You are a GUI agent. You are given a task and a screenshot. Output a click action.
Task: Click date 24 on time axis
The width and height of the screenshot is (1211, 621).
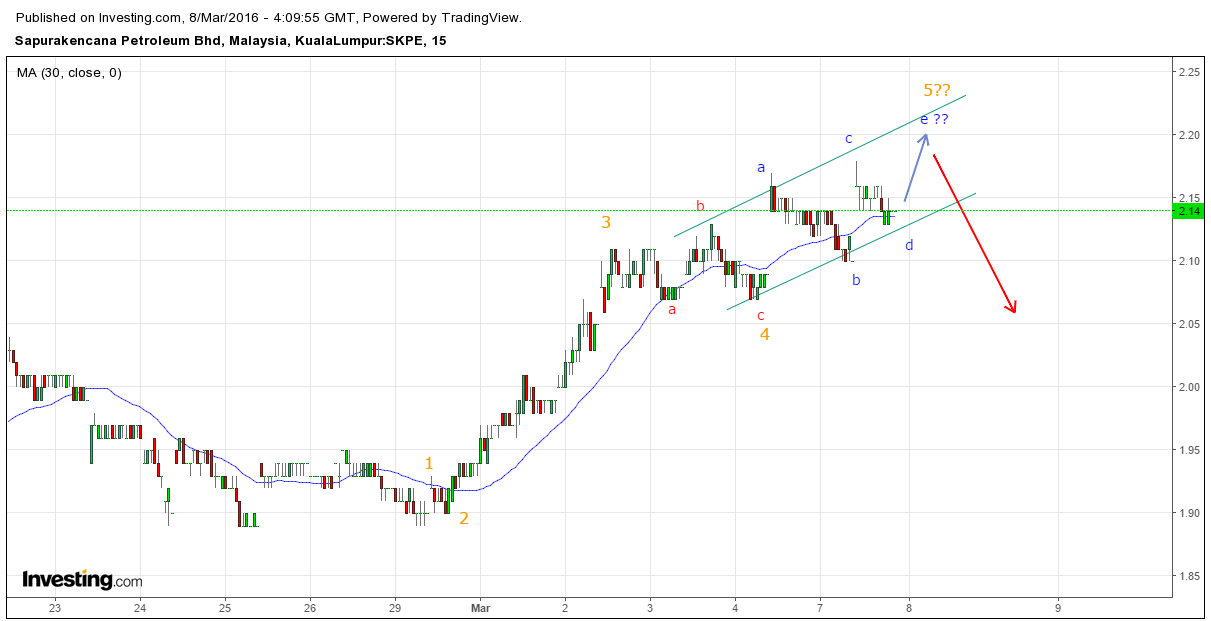[x=140, y=608]
